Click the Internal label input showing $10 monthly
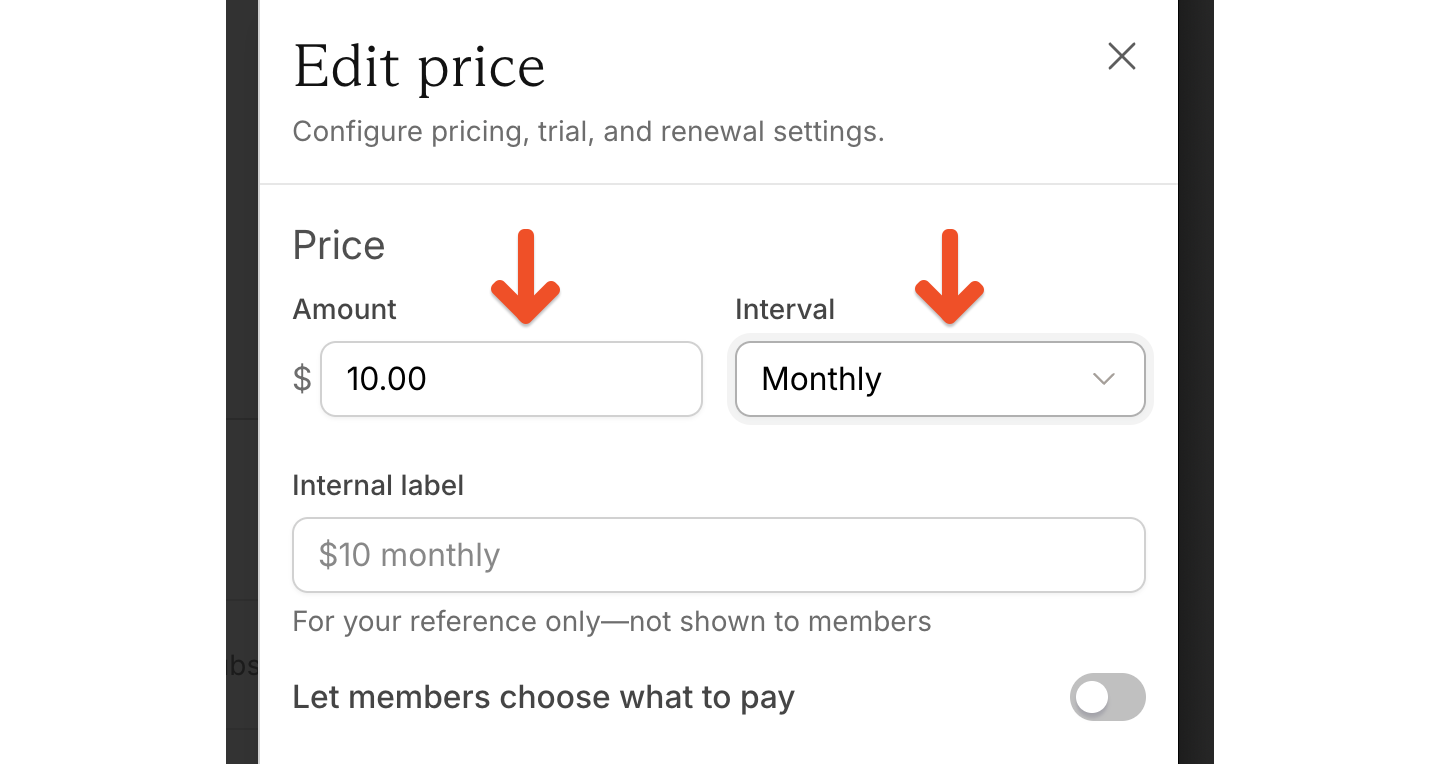This screenshot has height=764, width=1440. click(x=718, y=555)
